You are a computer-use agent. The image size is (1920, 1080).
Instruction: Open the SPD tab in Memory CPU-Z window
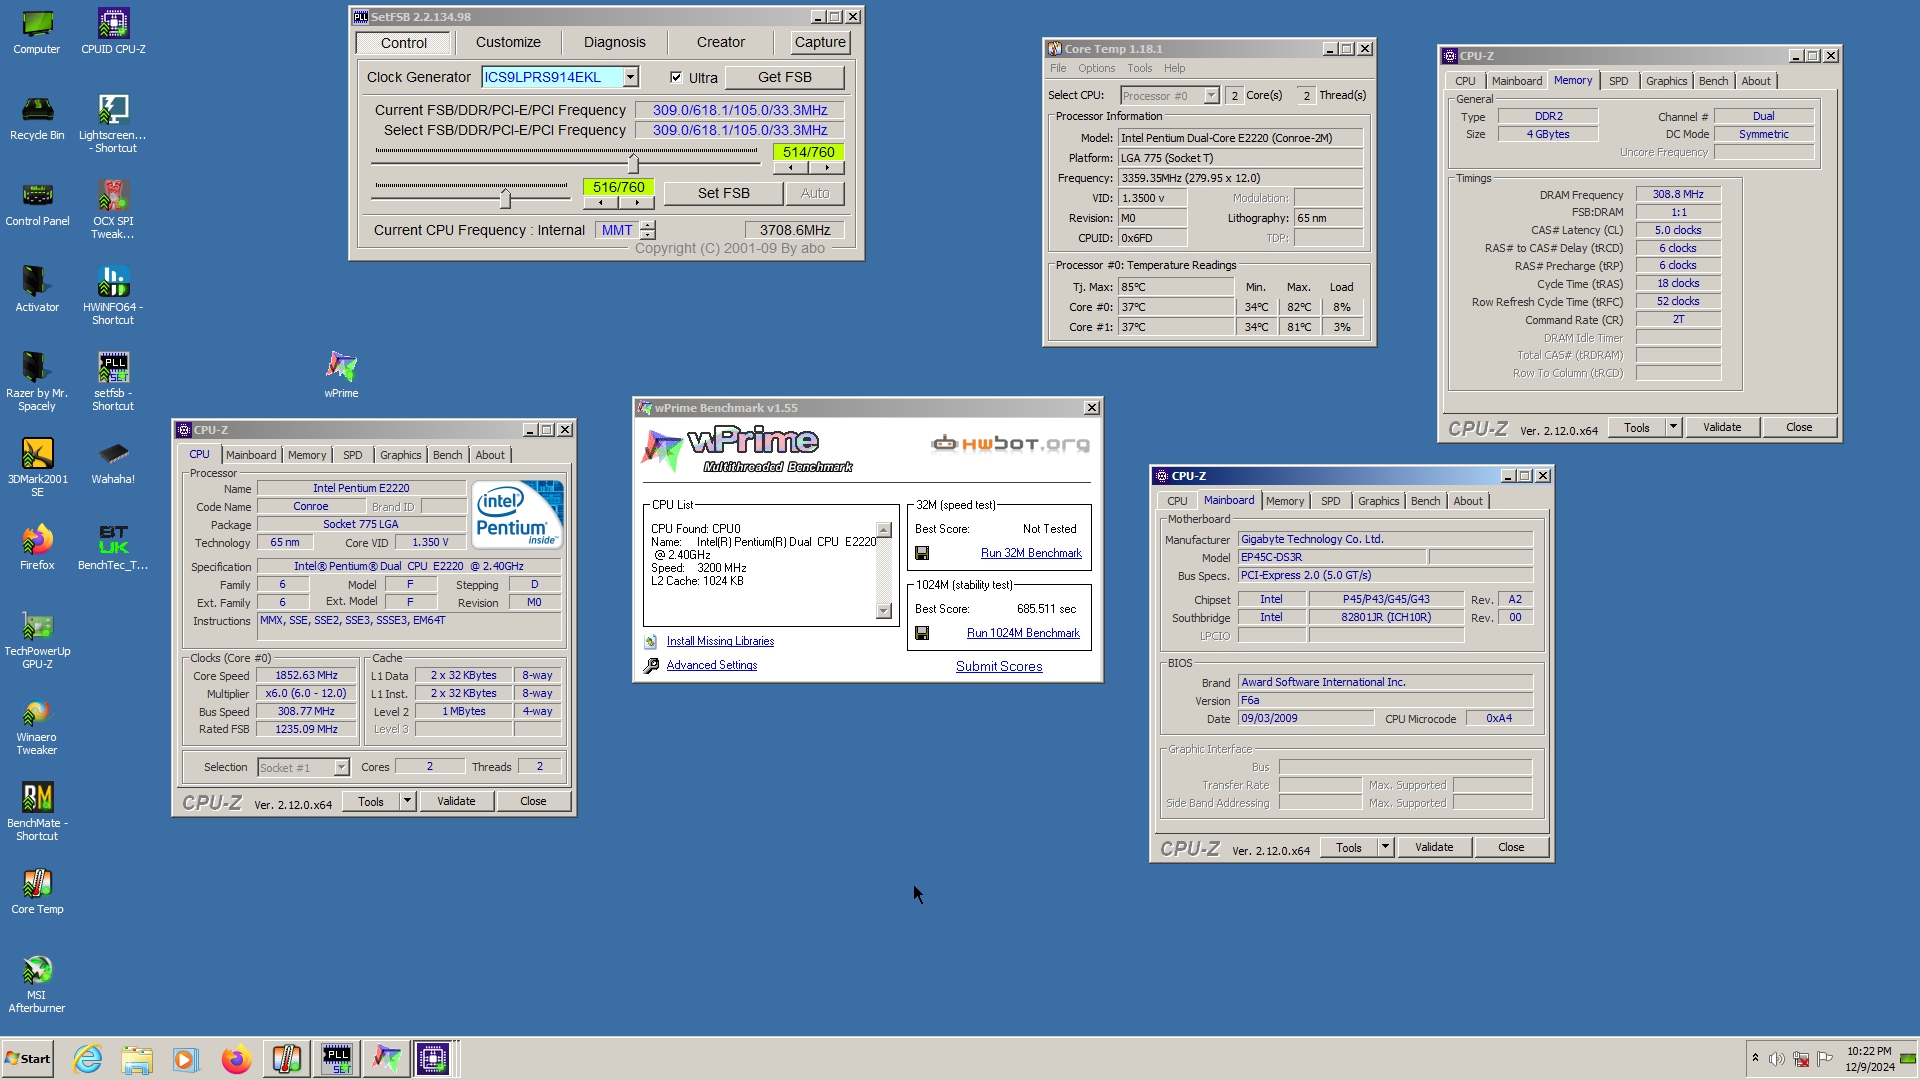[1618, 81]
